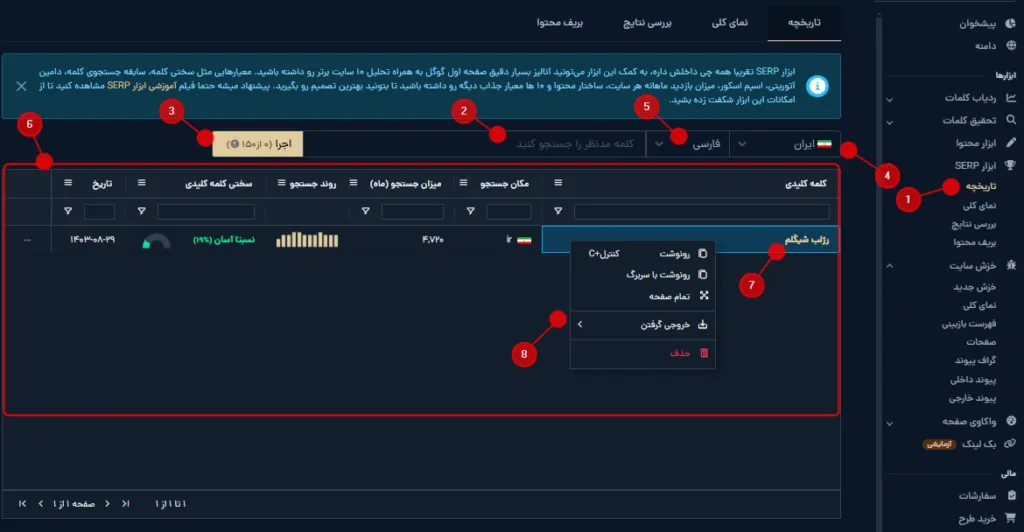Switch to the بریف محتوا tab at top
Image resolution: width=1024 pixels, height=532 pixels.
(x=560, y=23)
